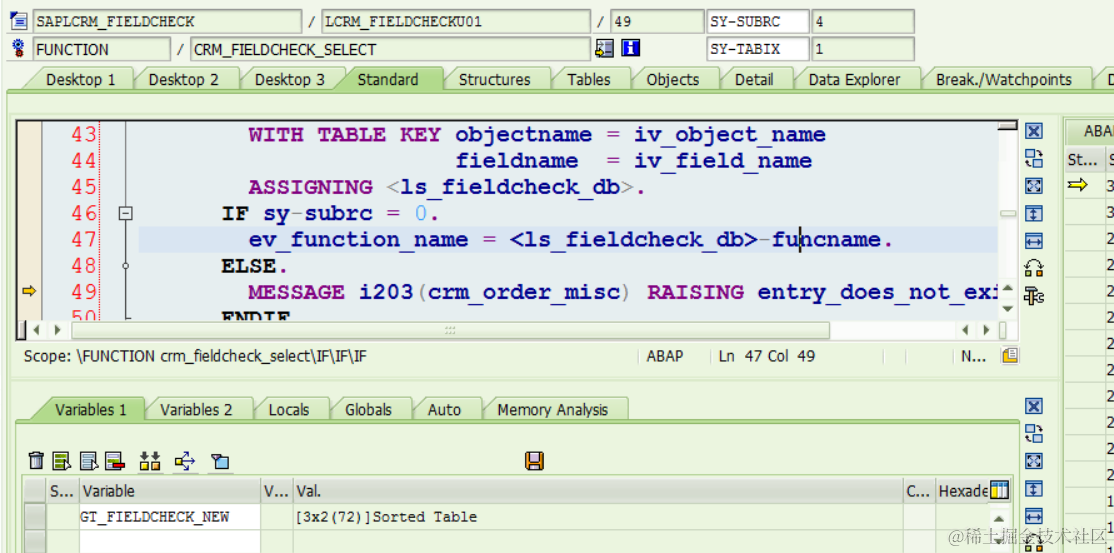This screenshot has width=1114, height=553.
Task: Click the orange save icon above variables table
Action: pyautogui.click(x=534, y=461)
